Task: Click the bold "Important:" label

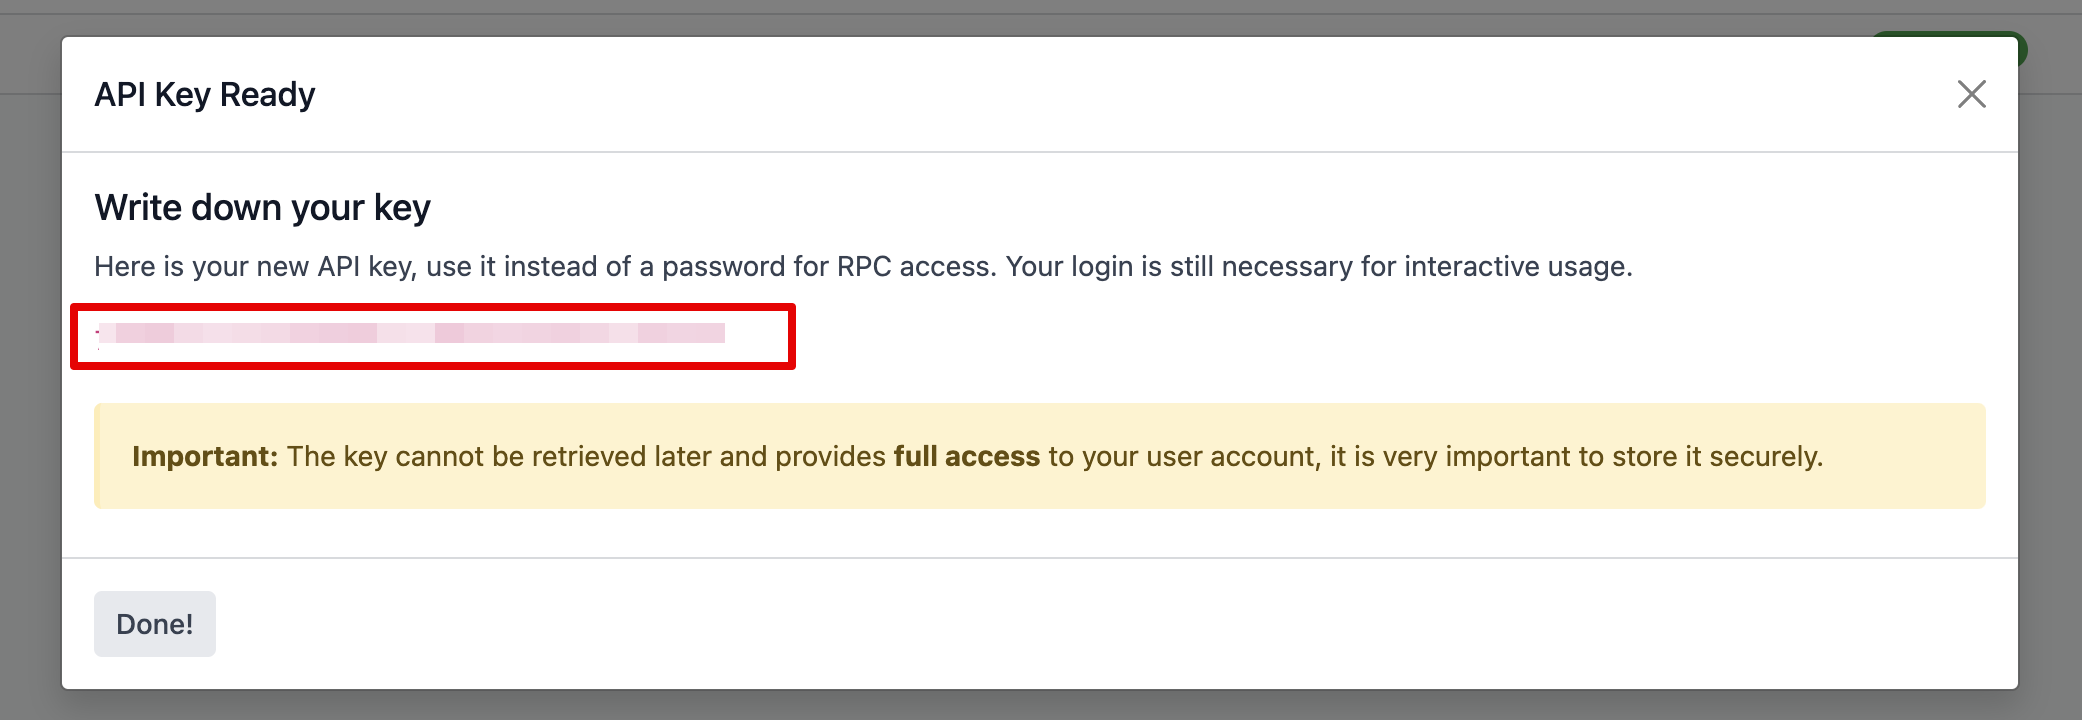Action: (205, 457)
